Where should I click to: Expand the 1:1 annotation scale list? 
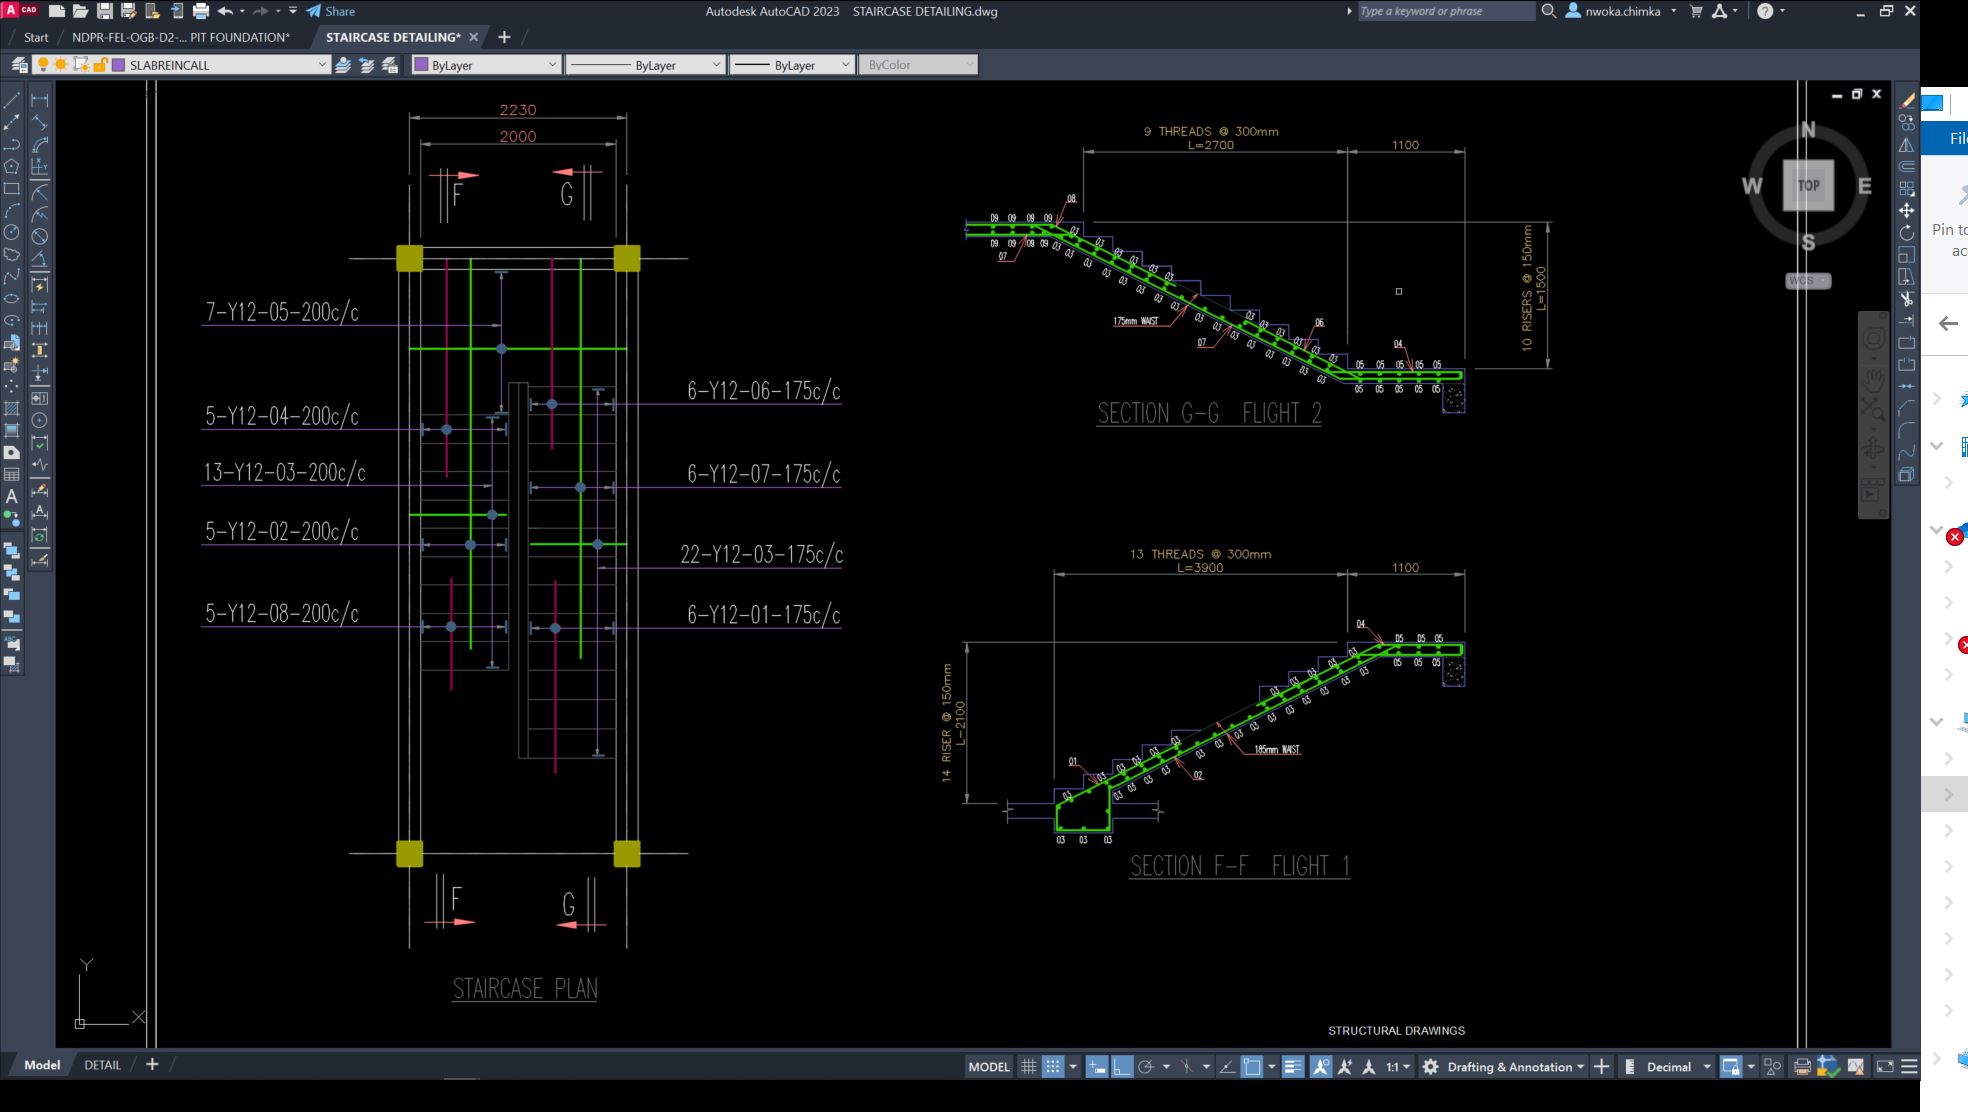(1407, 1067)
